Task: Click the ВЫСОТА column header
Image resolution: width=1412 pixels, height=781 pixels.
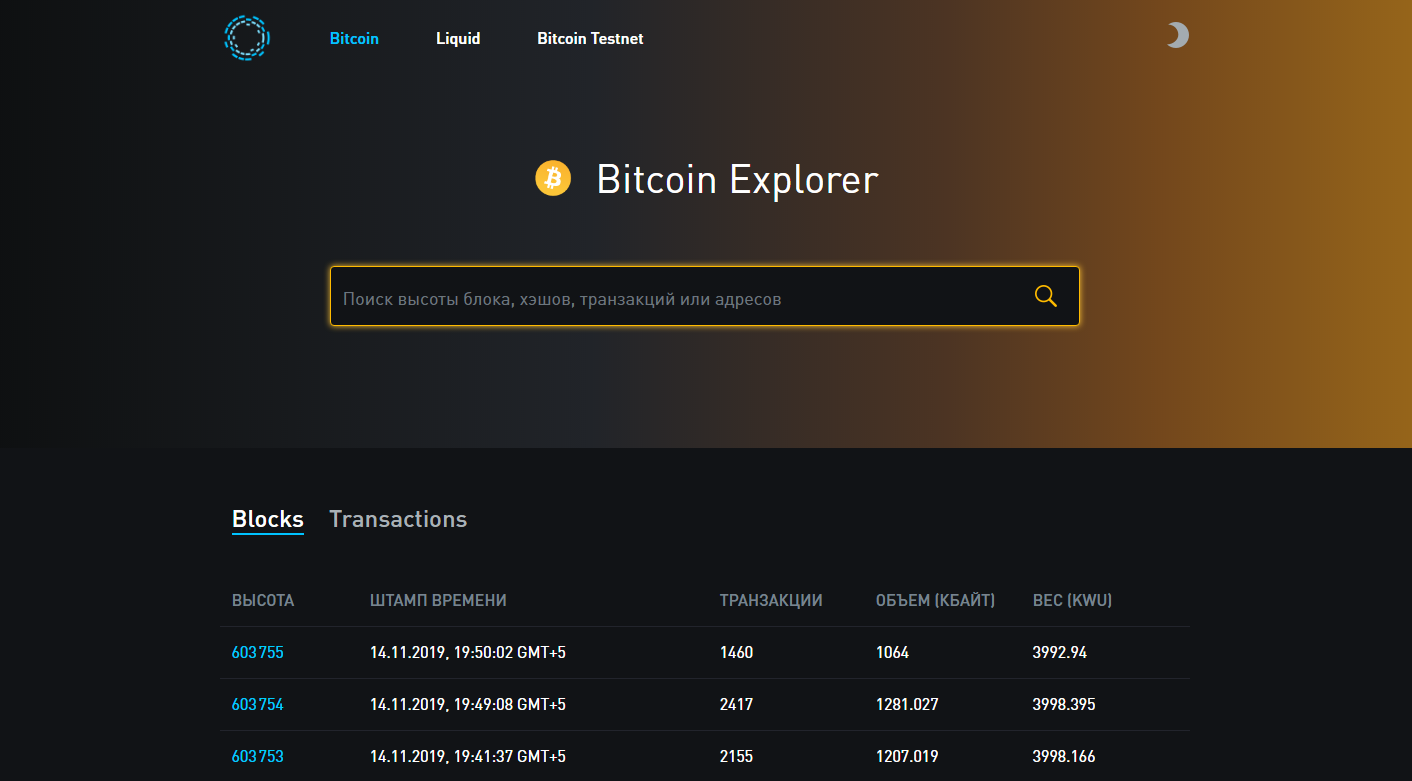Action: click(x=263, y=600)
